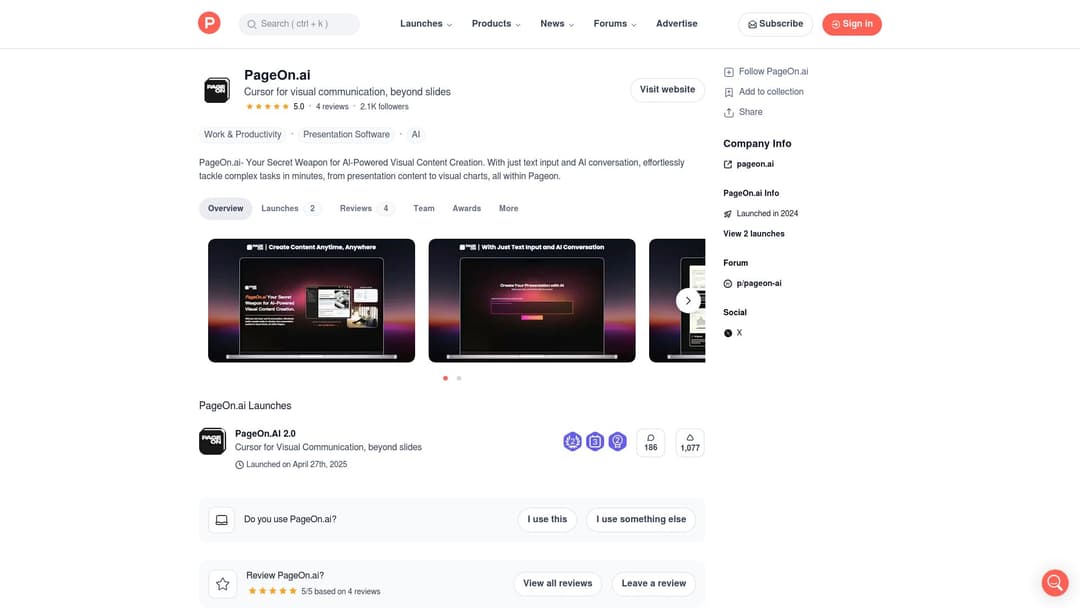Viewport: 1080px width, 608px height.
Task: Click the third purple award badge
Action: [x=618, y=441]
